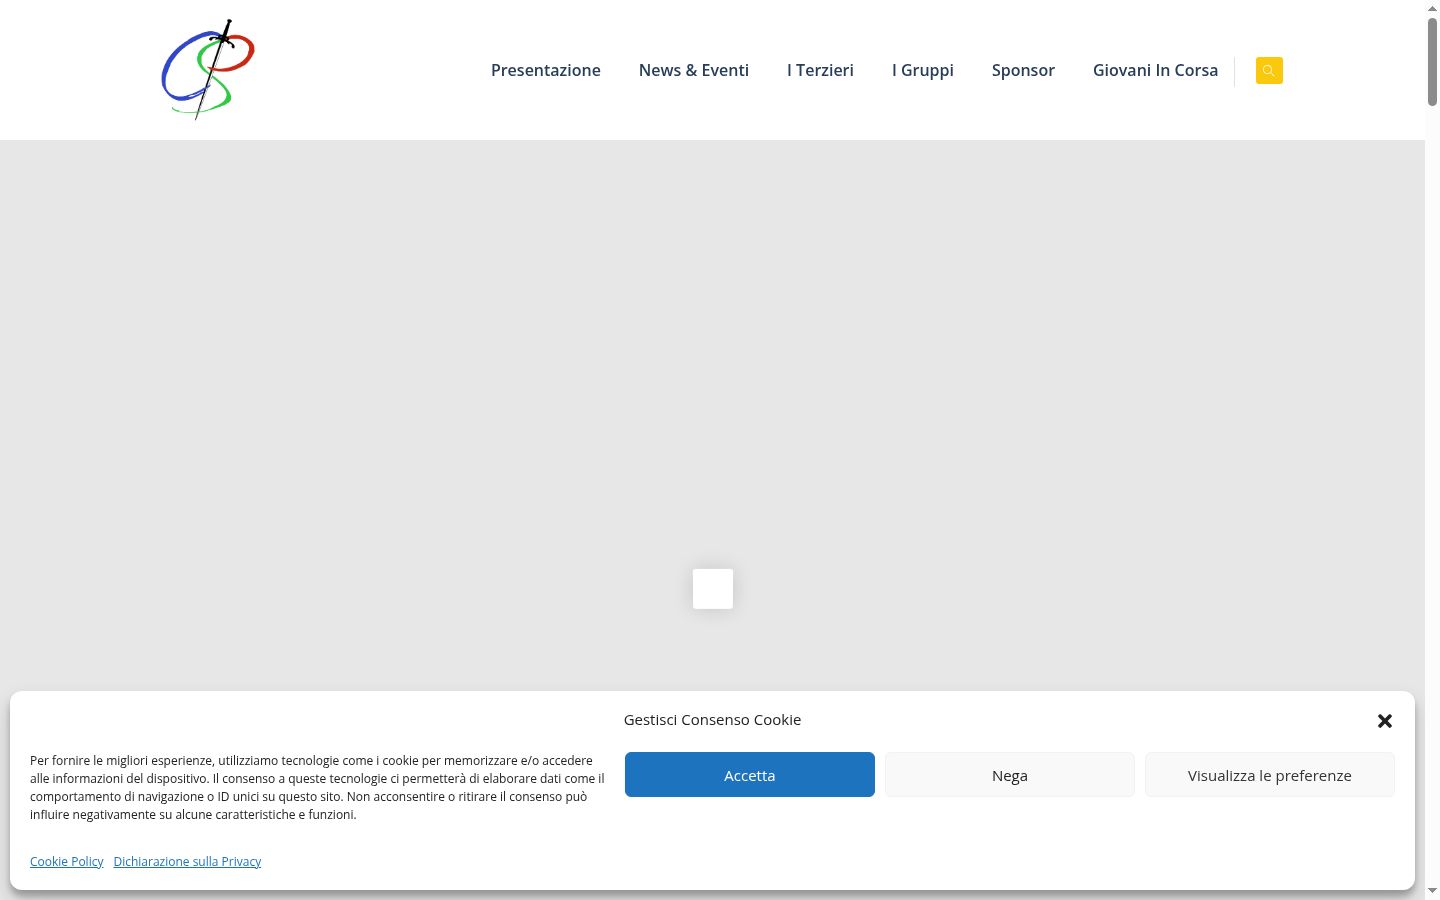
Task: Visit the Sponsor page
Action: pyautogui.click(x=1023, y=70)
